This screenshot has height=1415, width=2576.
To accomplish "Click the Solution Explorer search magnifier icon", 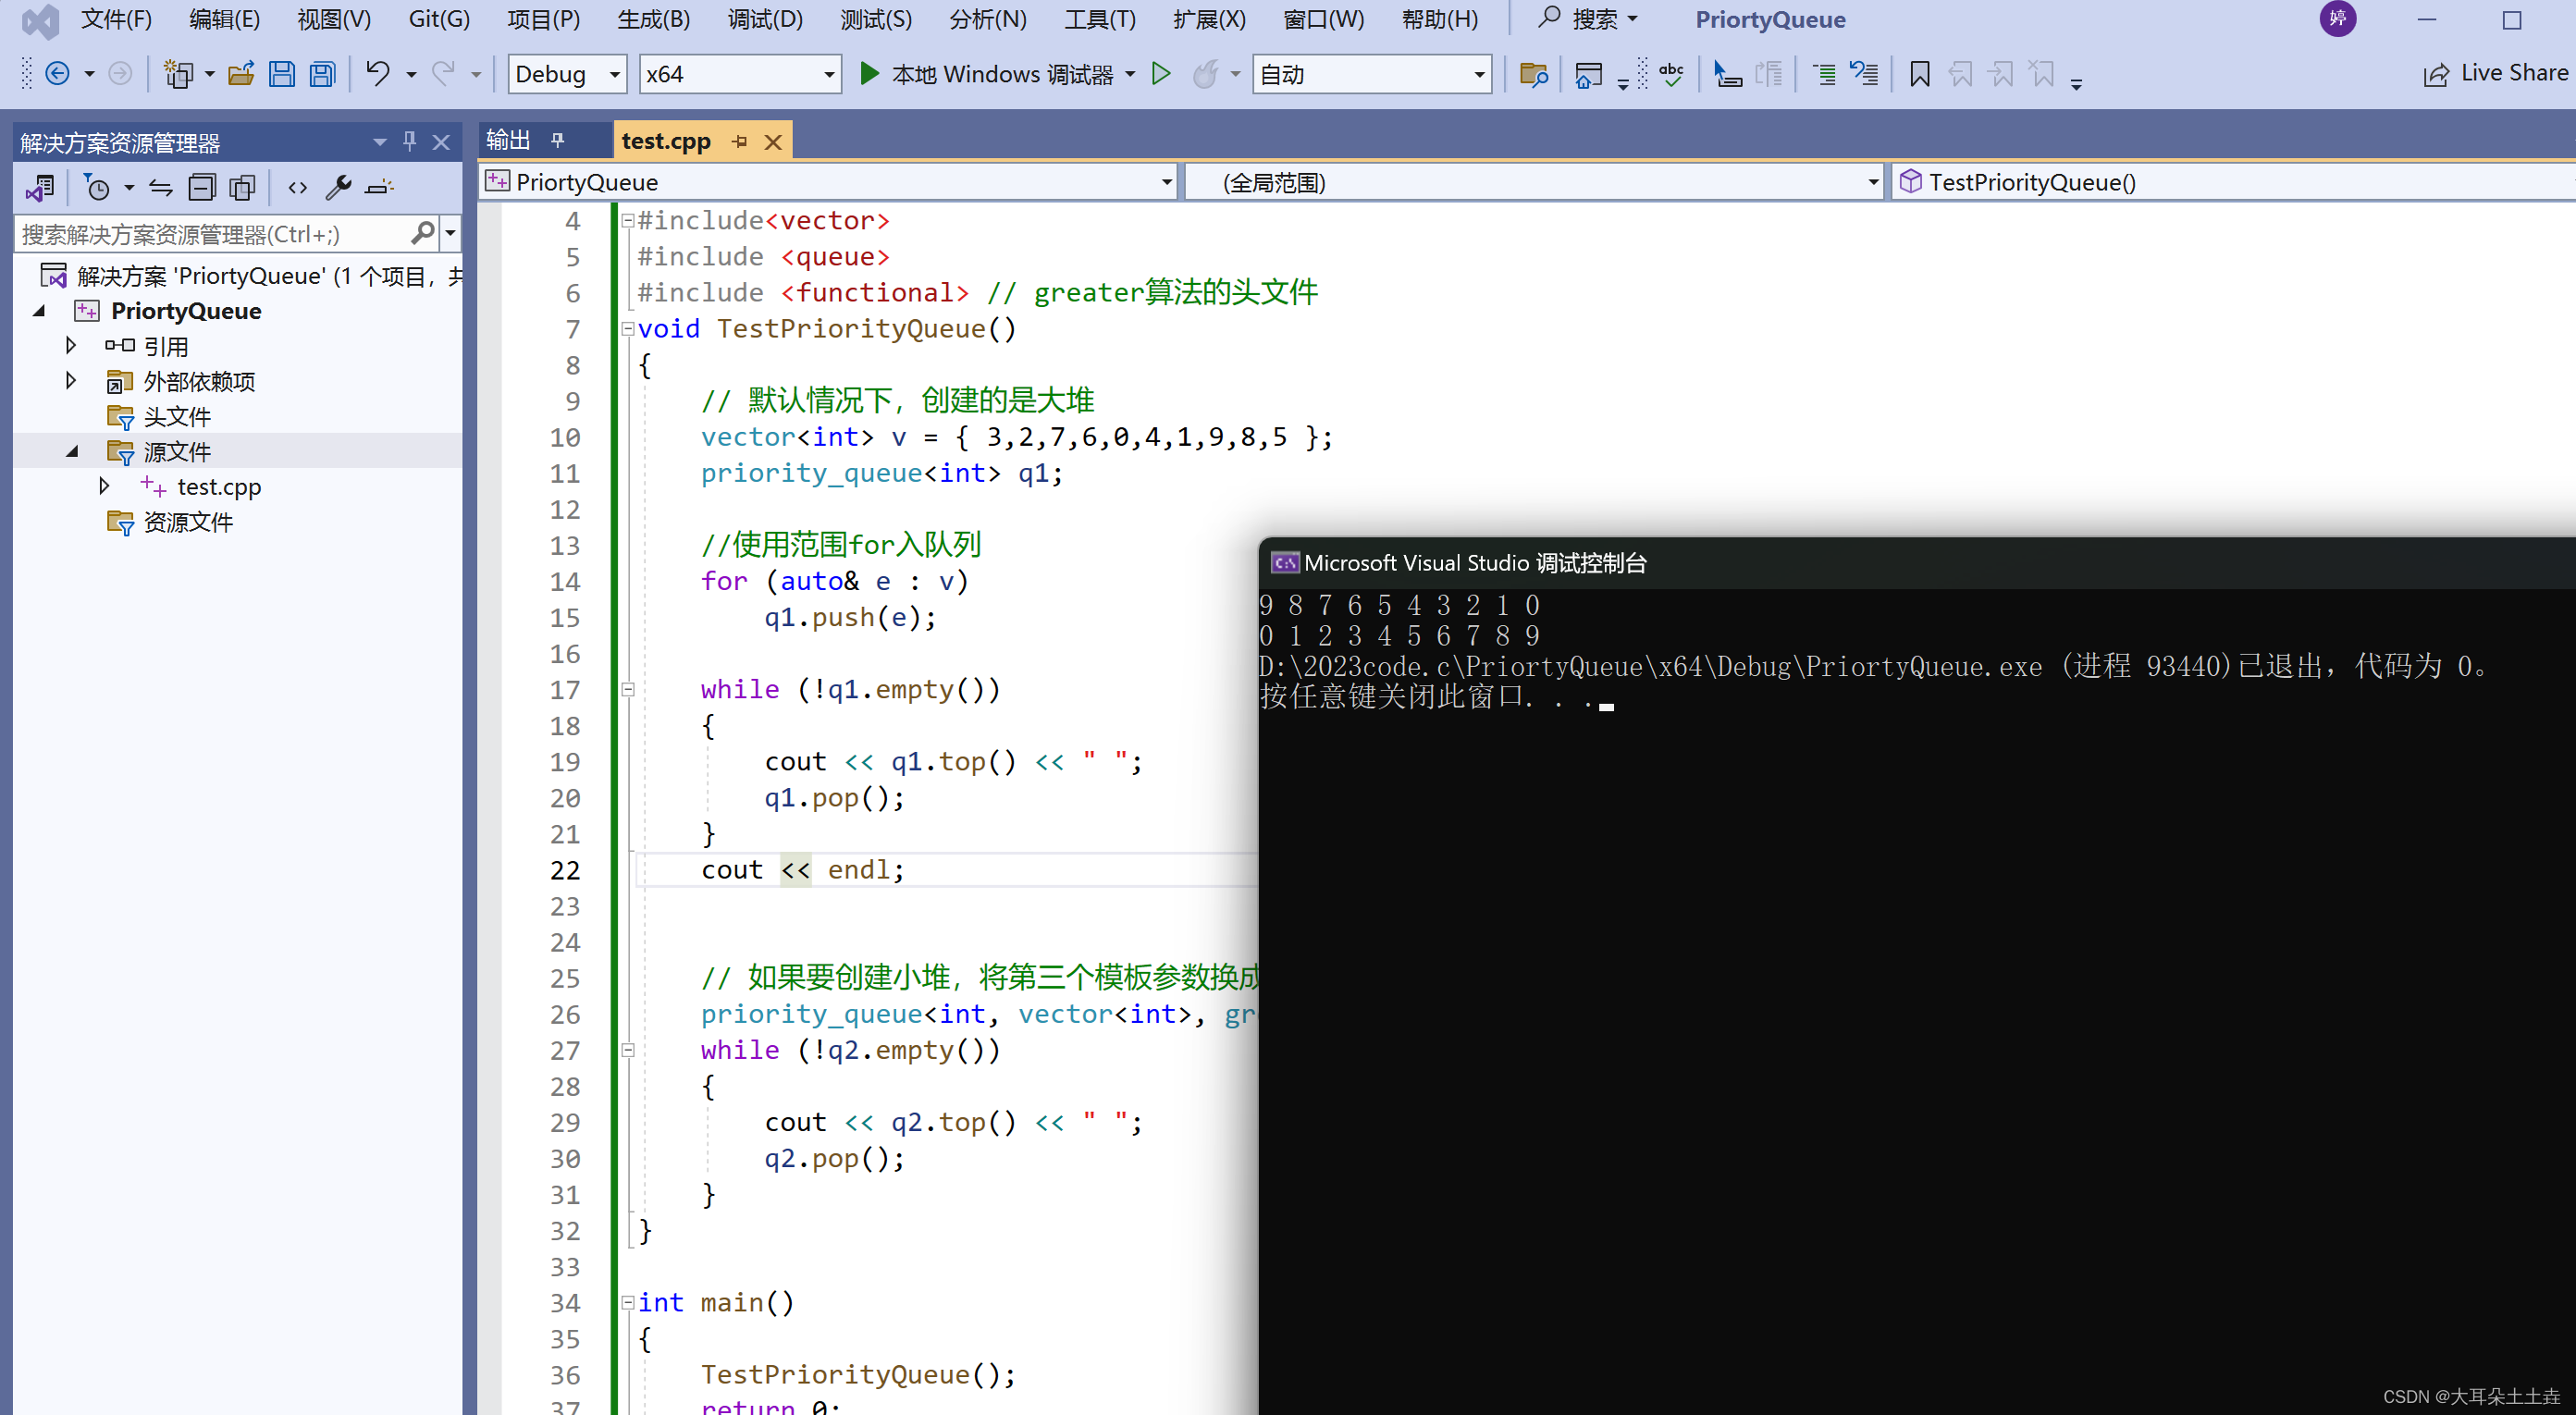I will click(x=423, y=234).
